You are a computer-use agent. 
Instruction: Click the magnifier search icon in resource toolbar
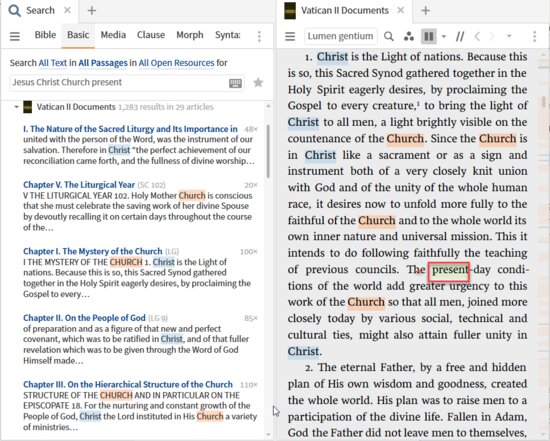click(389, 36)
